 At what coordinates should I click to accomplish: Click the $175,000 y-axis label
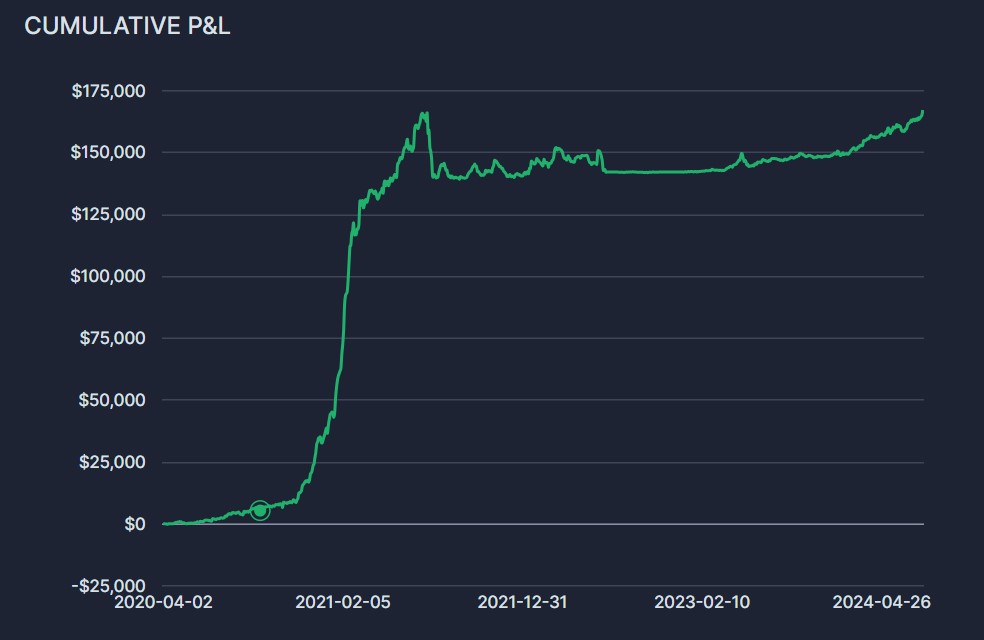(109, 91)
